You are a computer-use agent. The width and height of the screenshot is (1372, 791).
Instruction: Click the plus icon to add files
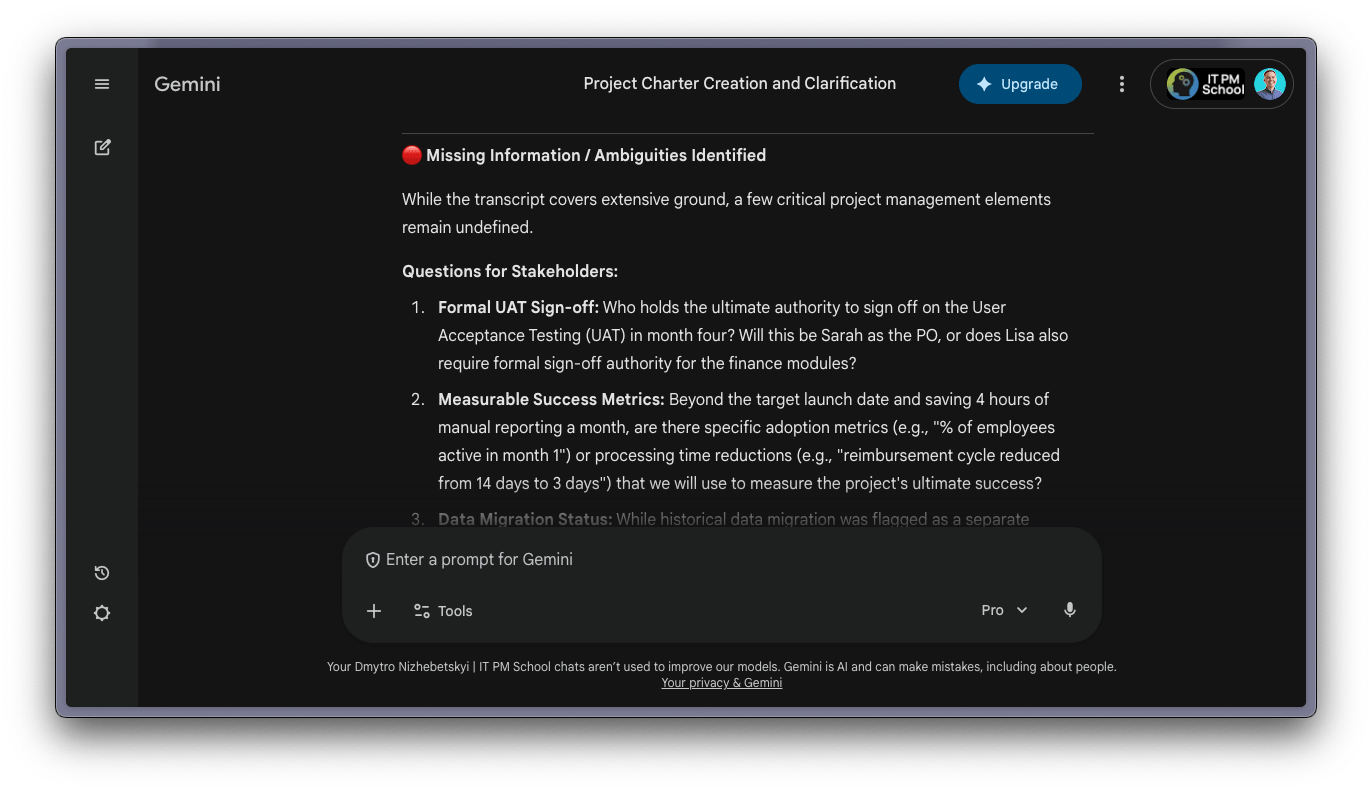[x=374, y=611]
